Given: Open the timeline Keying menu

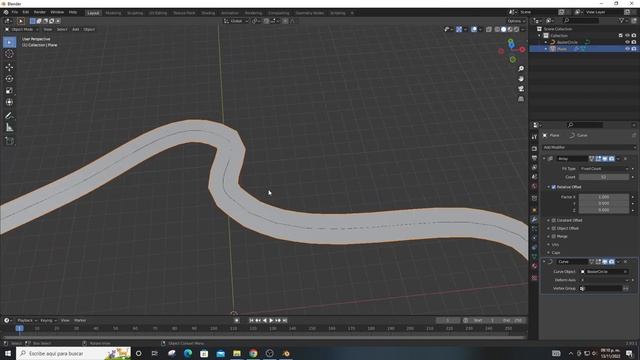Looking at the screenshot, I should [48, 320].
